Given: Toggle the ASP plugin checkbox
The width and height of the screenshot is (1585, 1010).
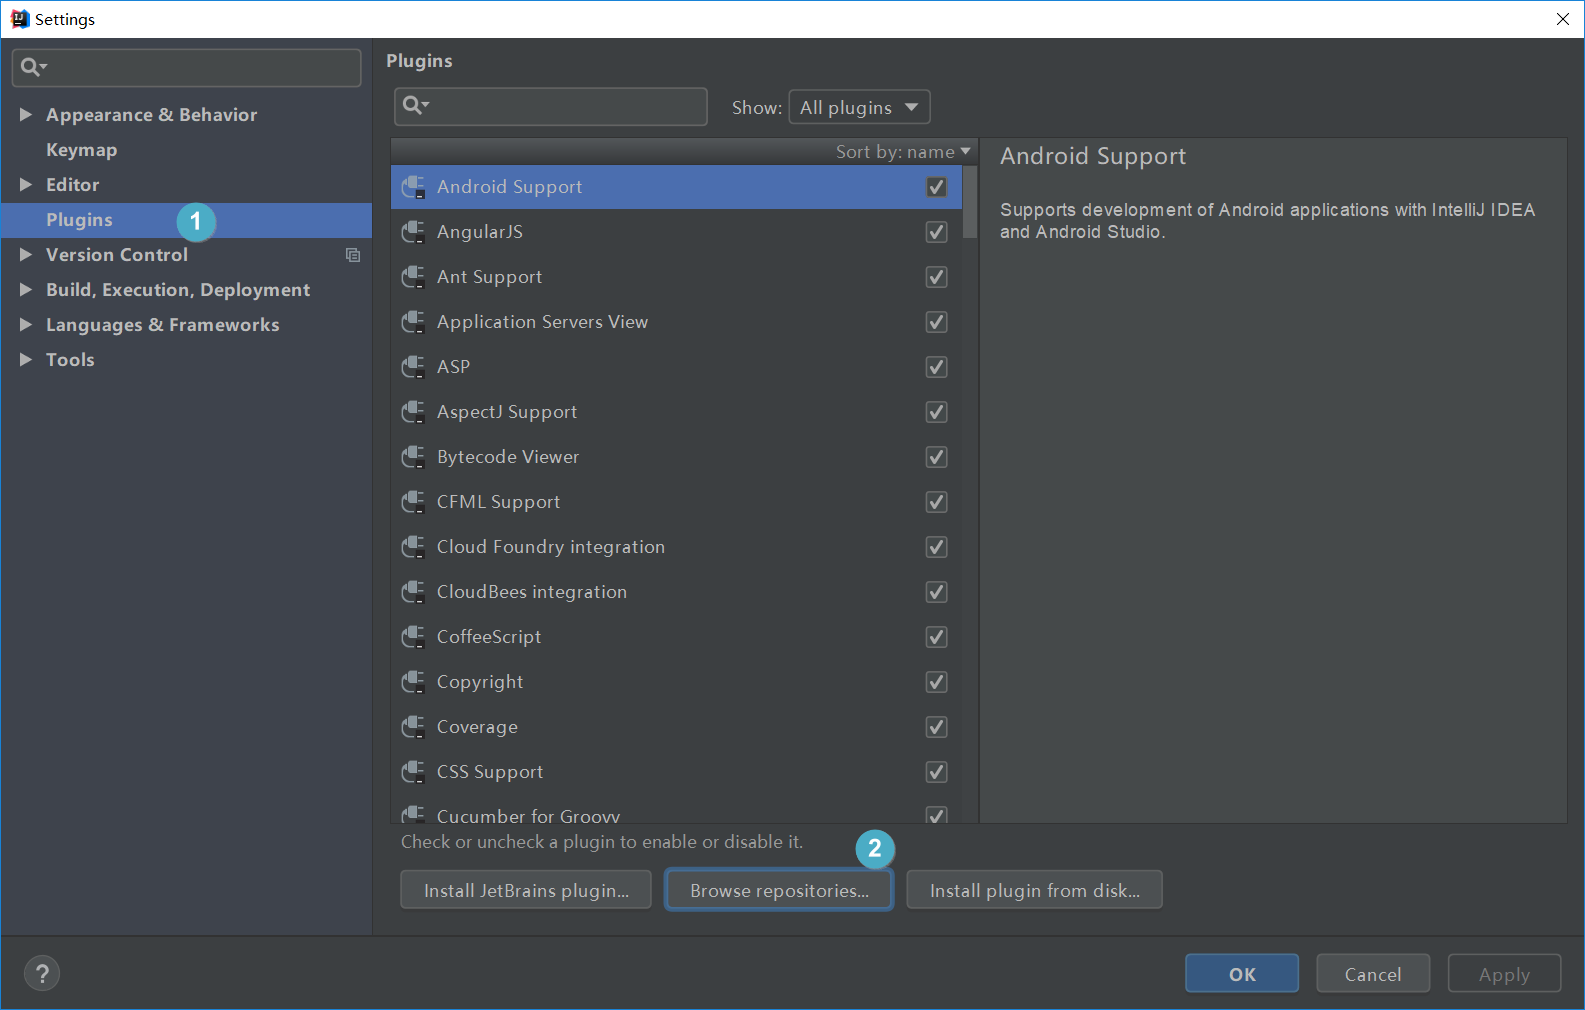Looking at the screenshot, I should 936,367.
